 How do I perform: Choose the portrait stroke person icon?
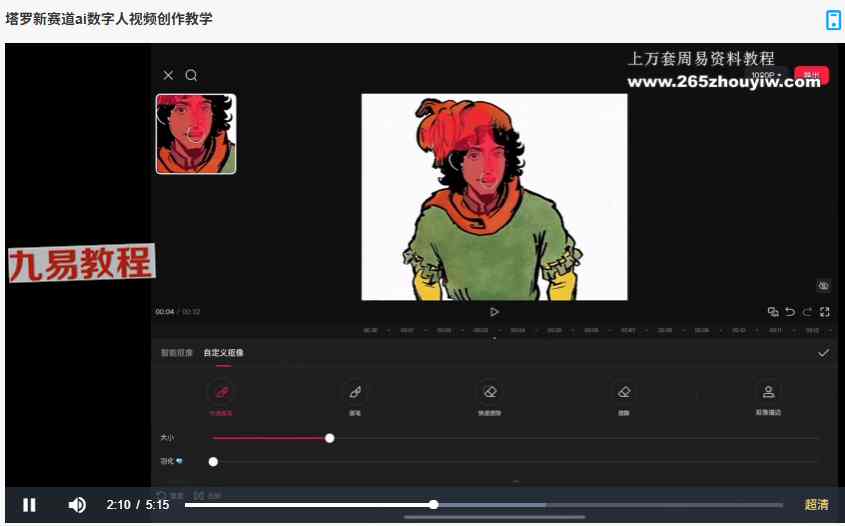tap(768, 392)
